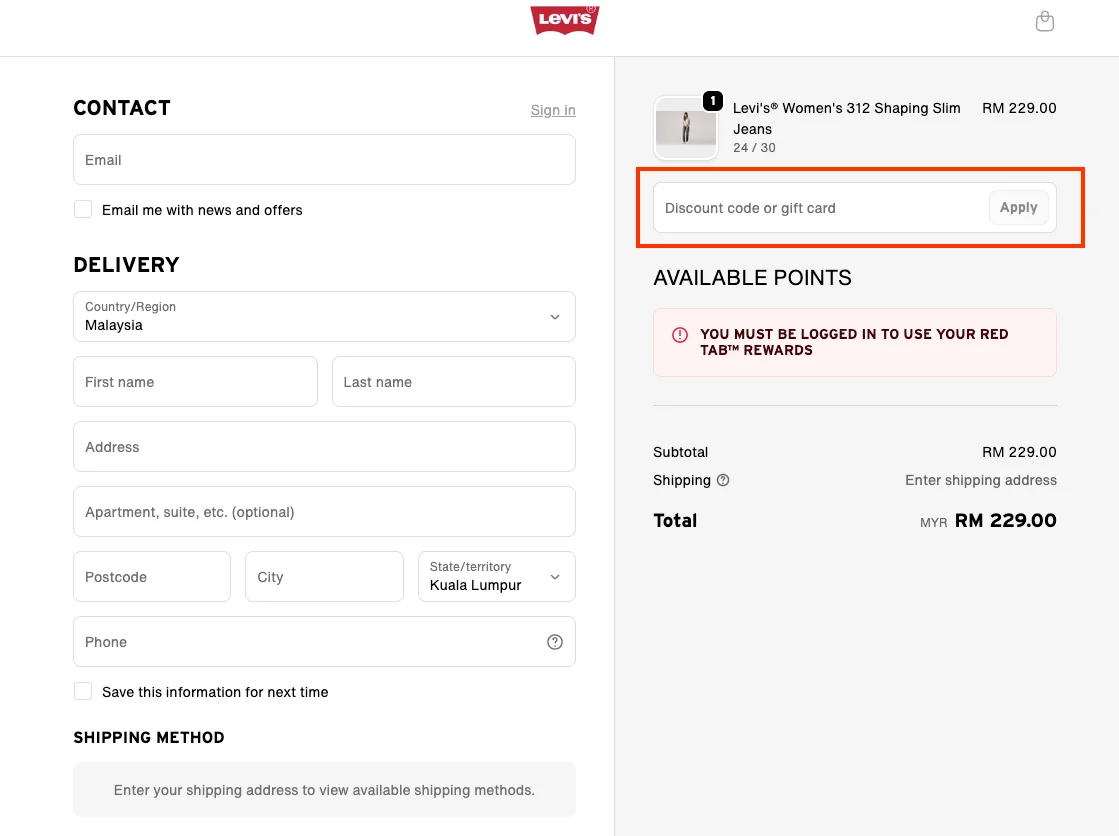Click the product name 'Levi's Women's 312 Shaping Slim Jeans'
This screenshot has height=836, width=1119.
(846, 119)
